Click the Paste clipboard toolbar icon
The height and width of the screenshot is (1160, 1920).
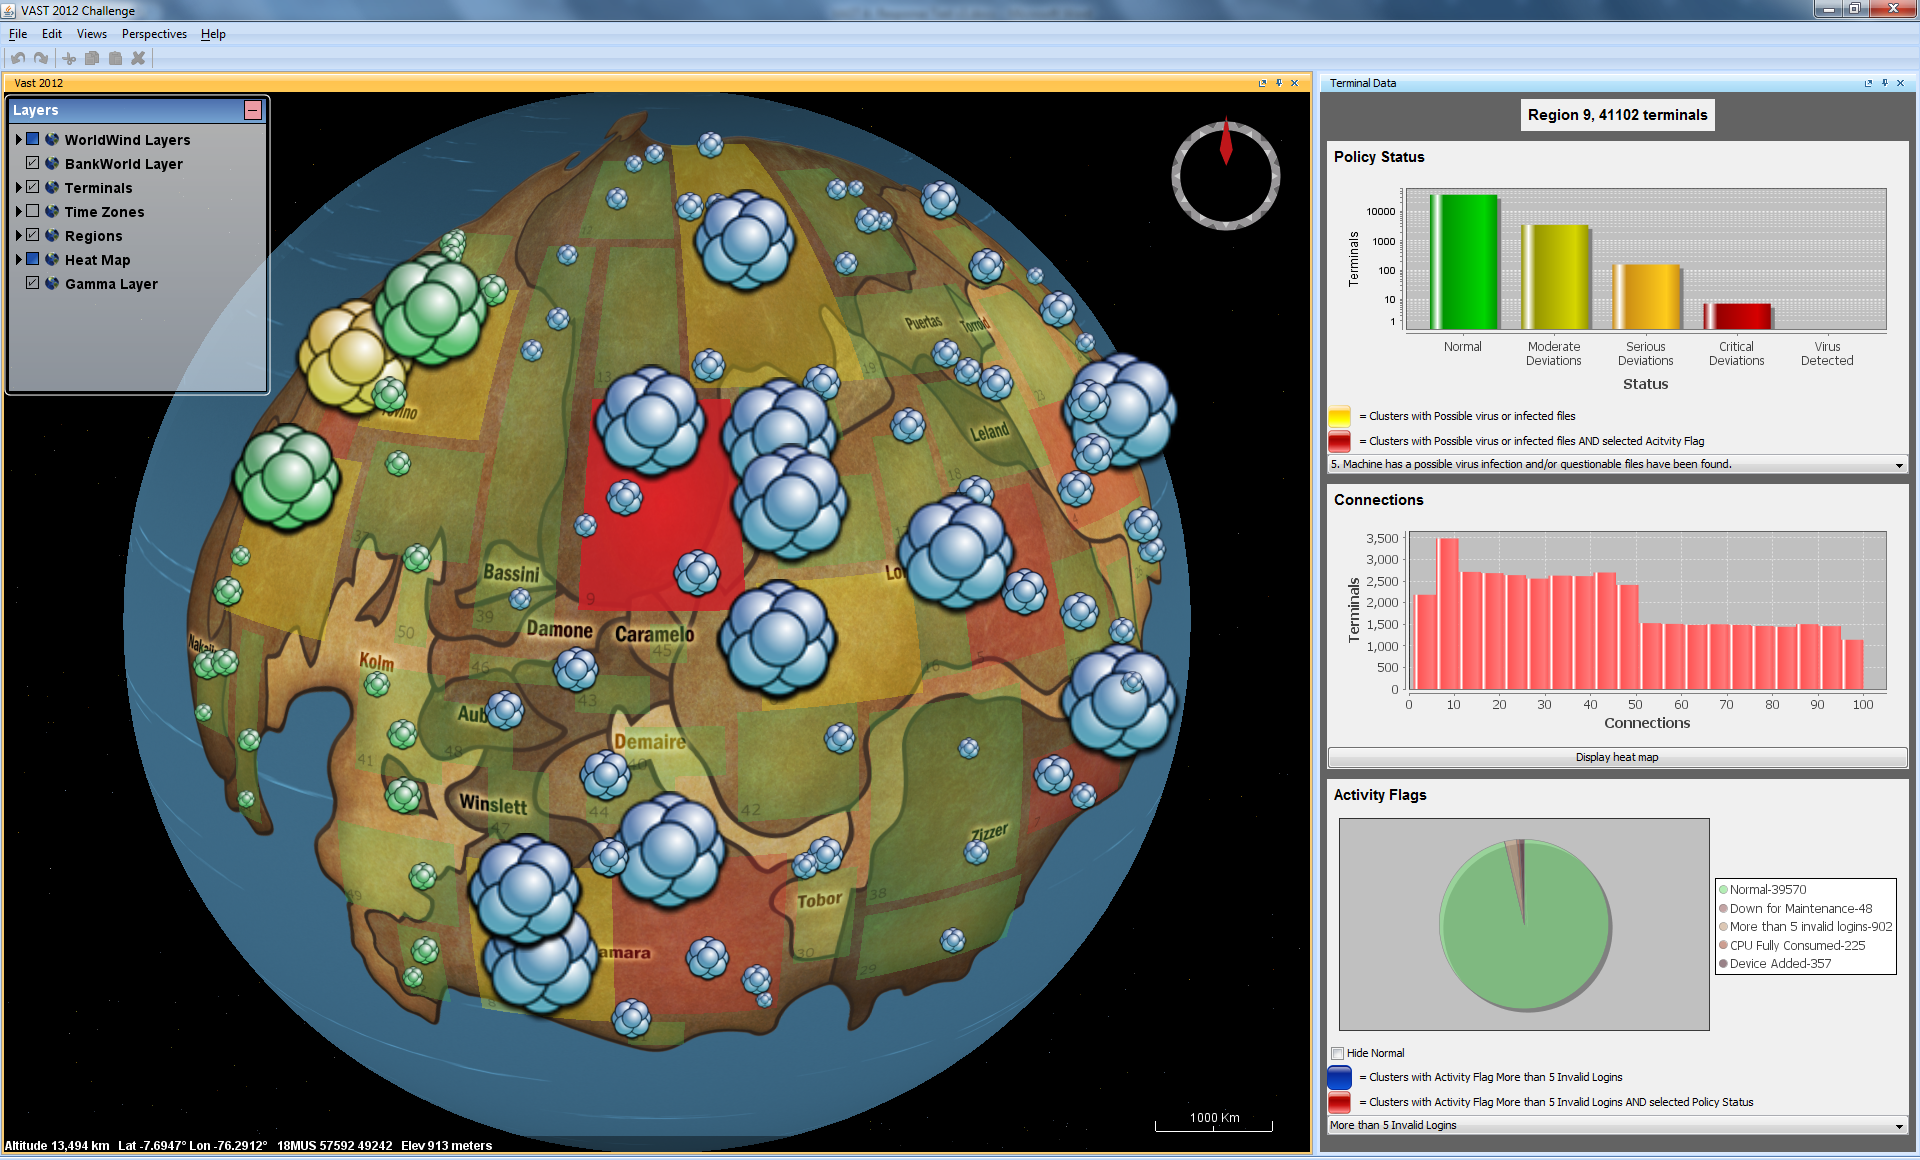tap(115, 58)
